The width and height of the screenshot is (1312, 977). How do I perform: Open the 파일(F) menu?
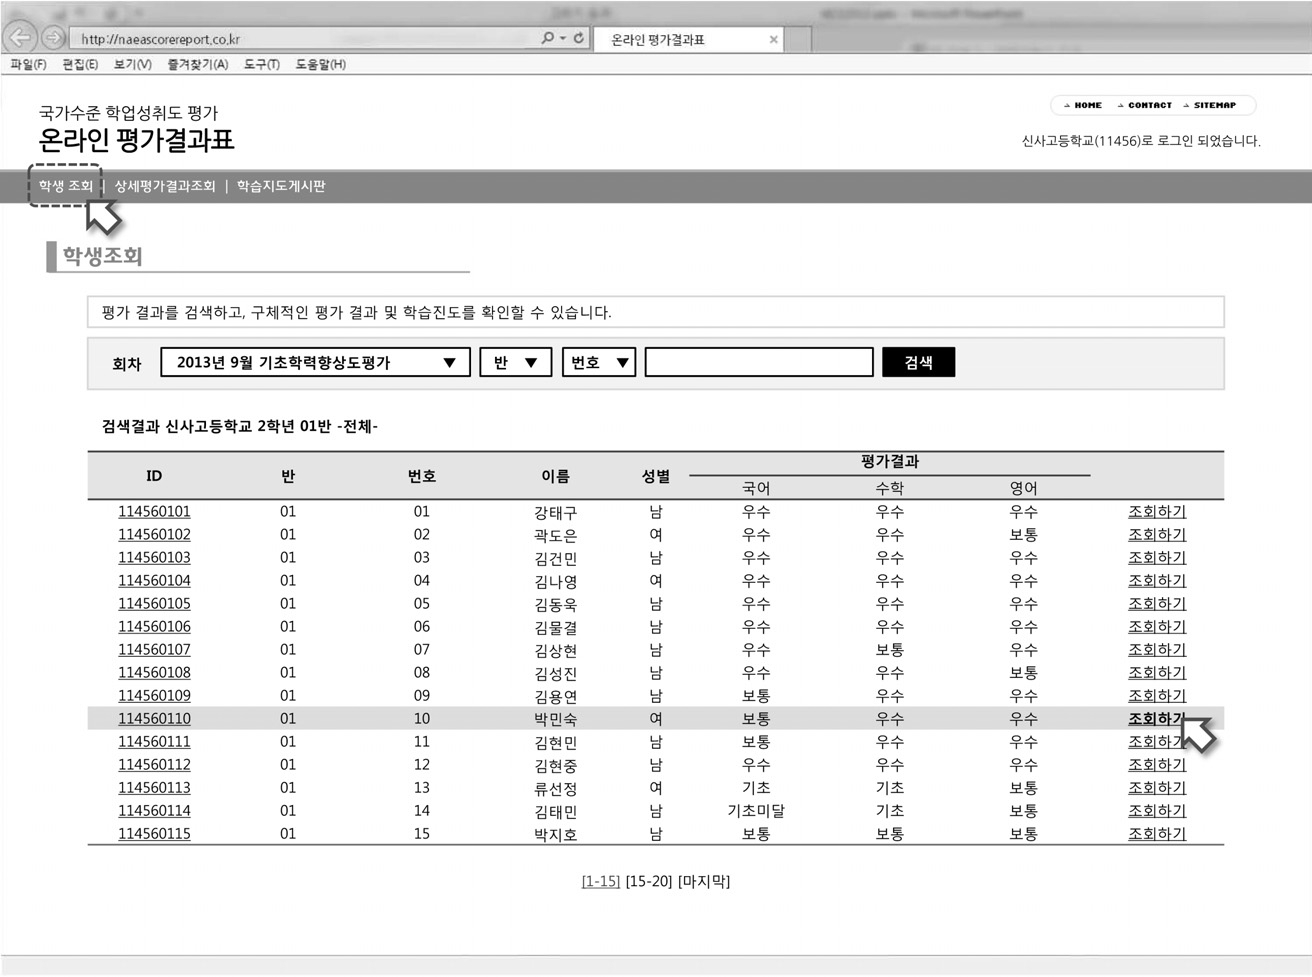[28, 64]
